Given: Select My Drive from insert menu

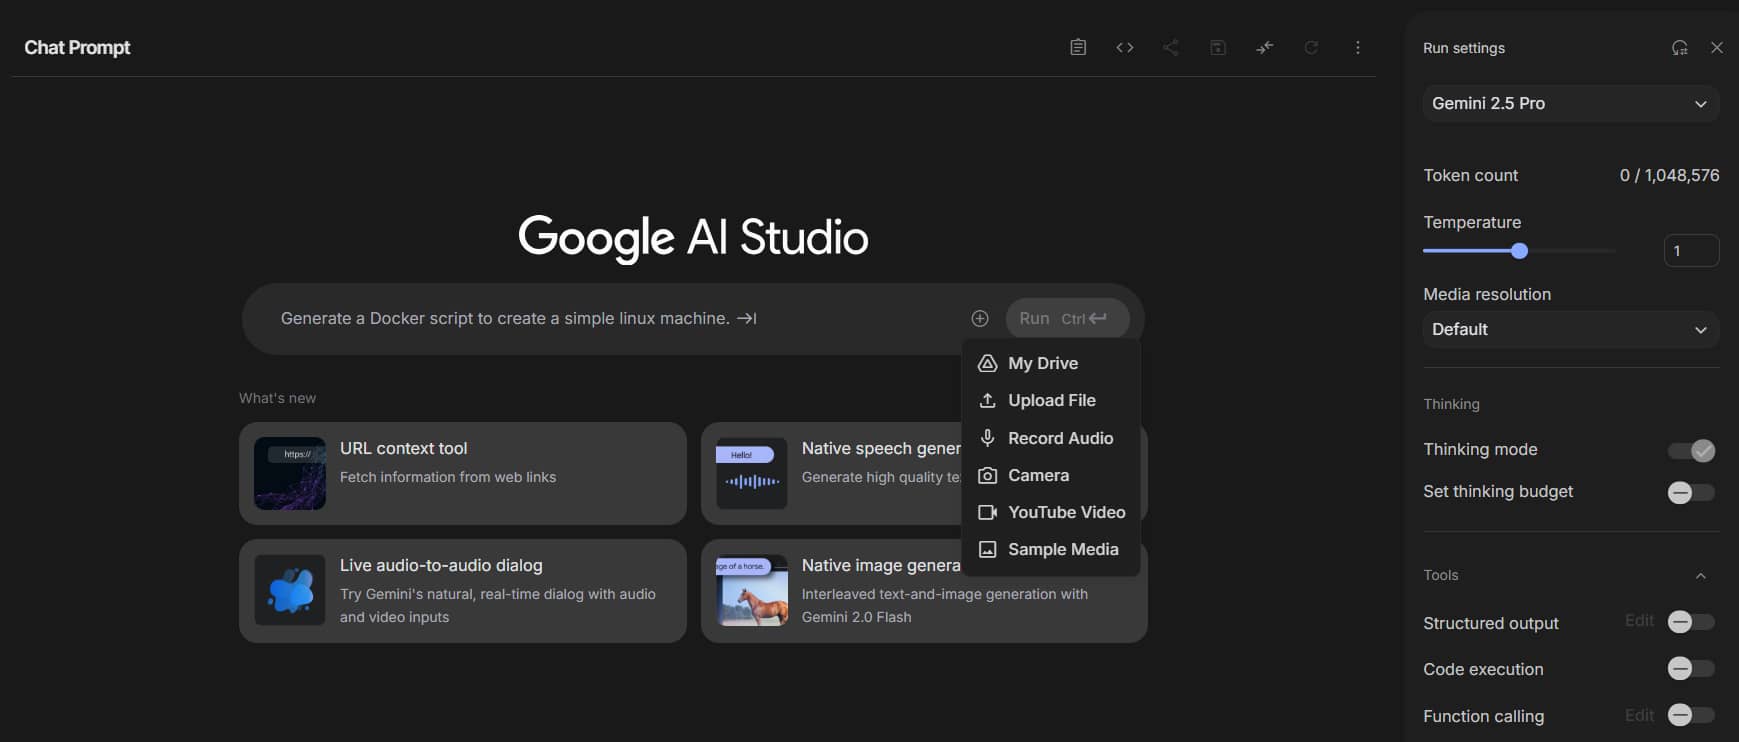Looking at the screenshot, I should (x=1052, y=363).
